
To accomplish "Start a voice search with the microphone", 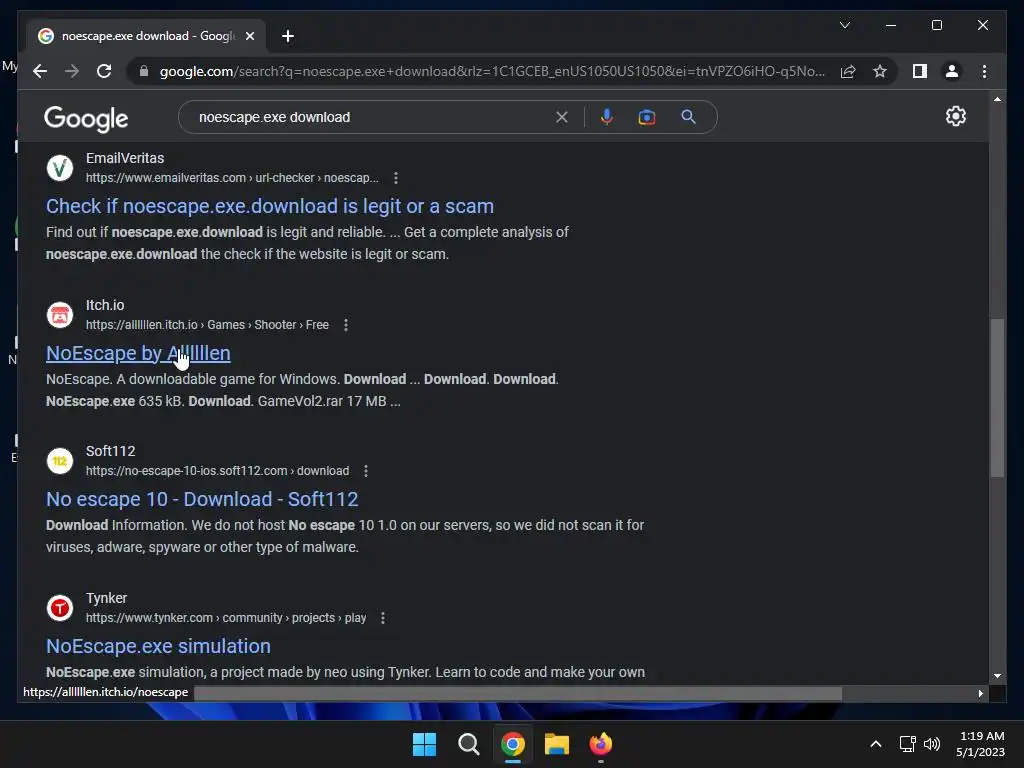I will (x=607, y=117).
